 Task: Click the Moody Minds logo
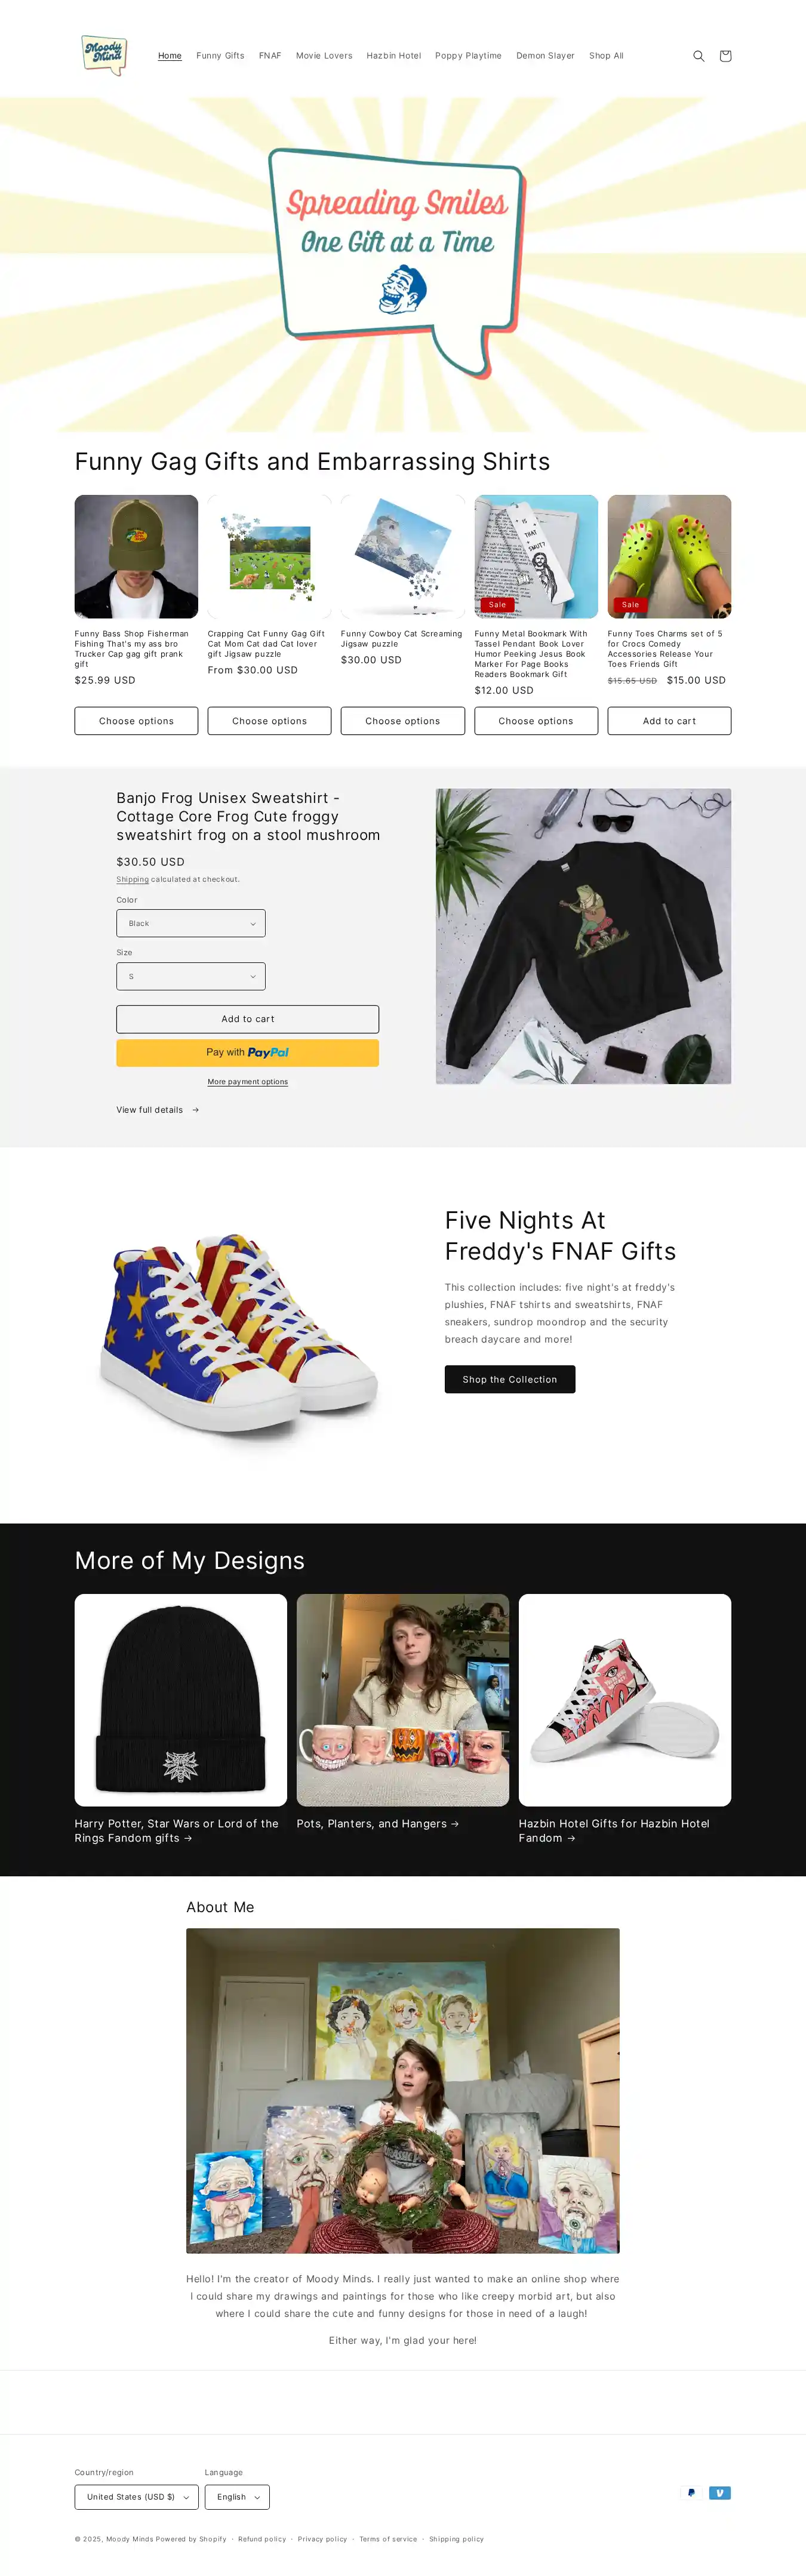tap(104, 55)
